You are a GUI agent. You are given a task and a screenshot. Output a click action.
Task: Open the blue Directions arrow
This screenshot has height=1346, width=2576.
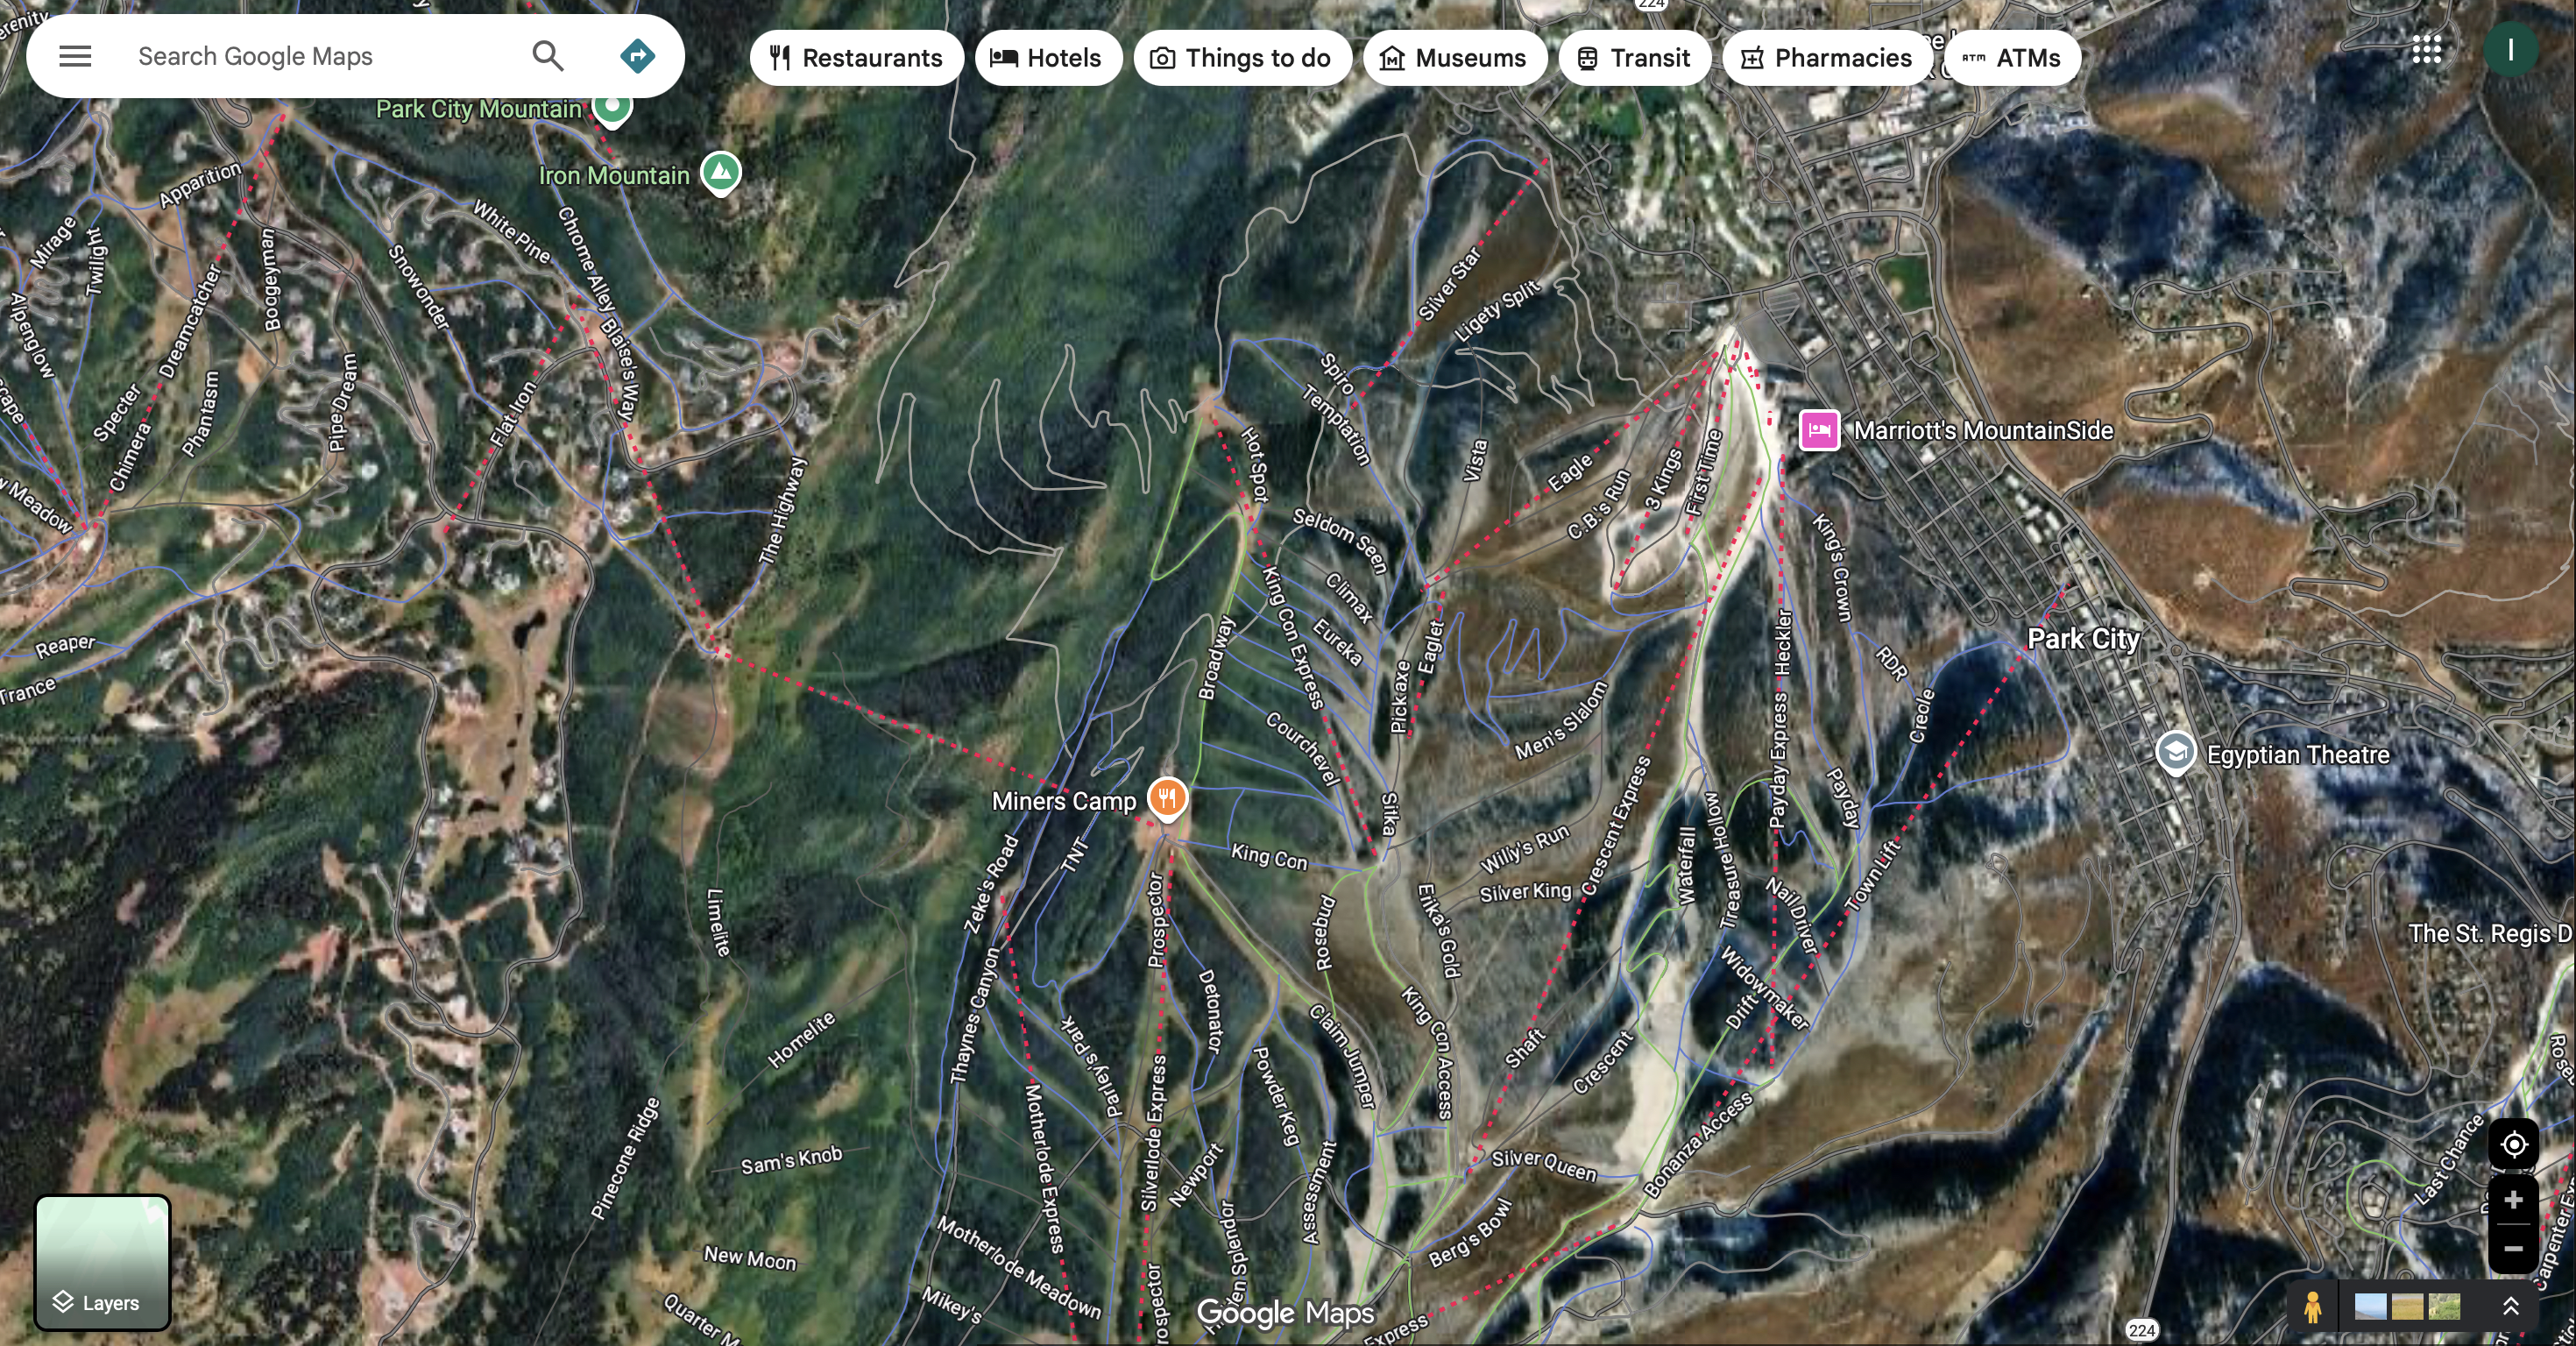pyautogui.click(x=637, y=56)
